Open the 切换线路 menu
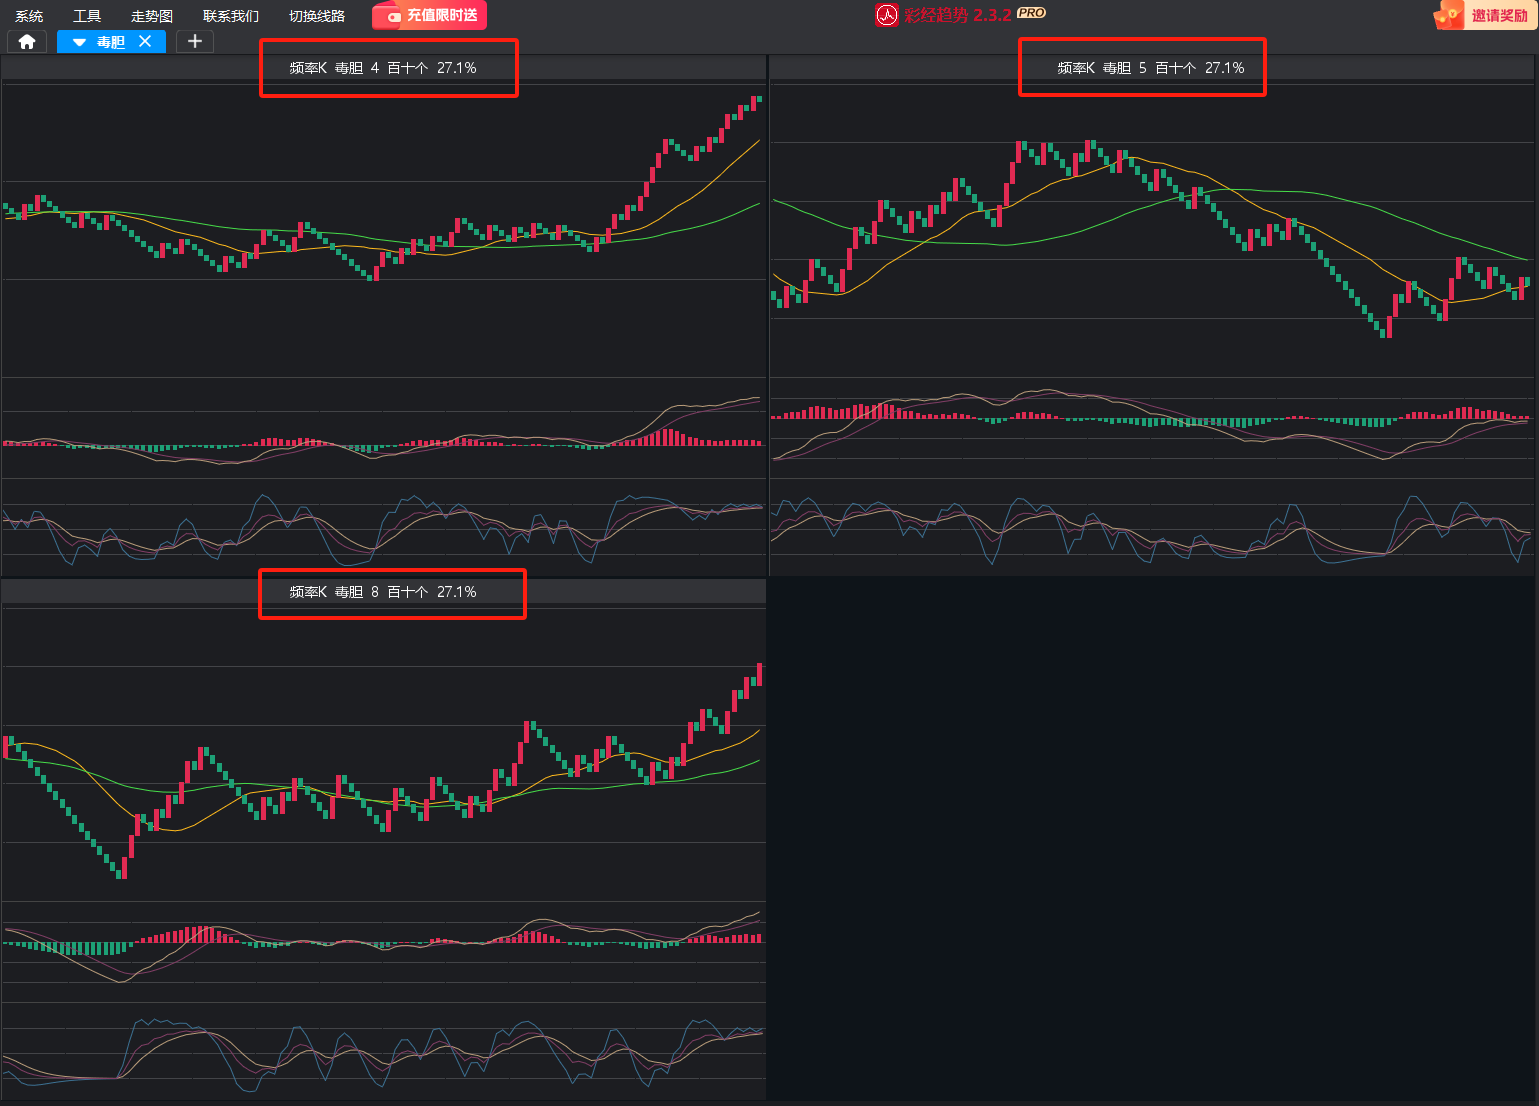 pos(317,16)
